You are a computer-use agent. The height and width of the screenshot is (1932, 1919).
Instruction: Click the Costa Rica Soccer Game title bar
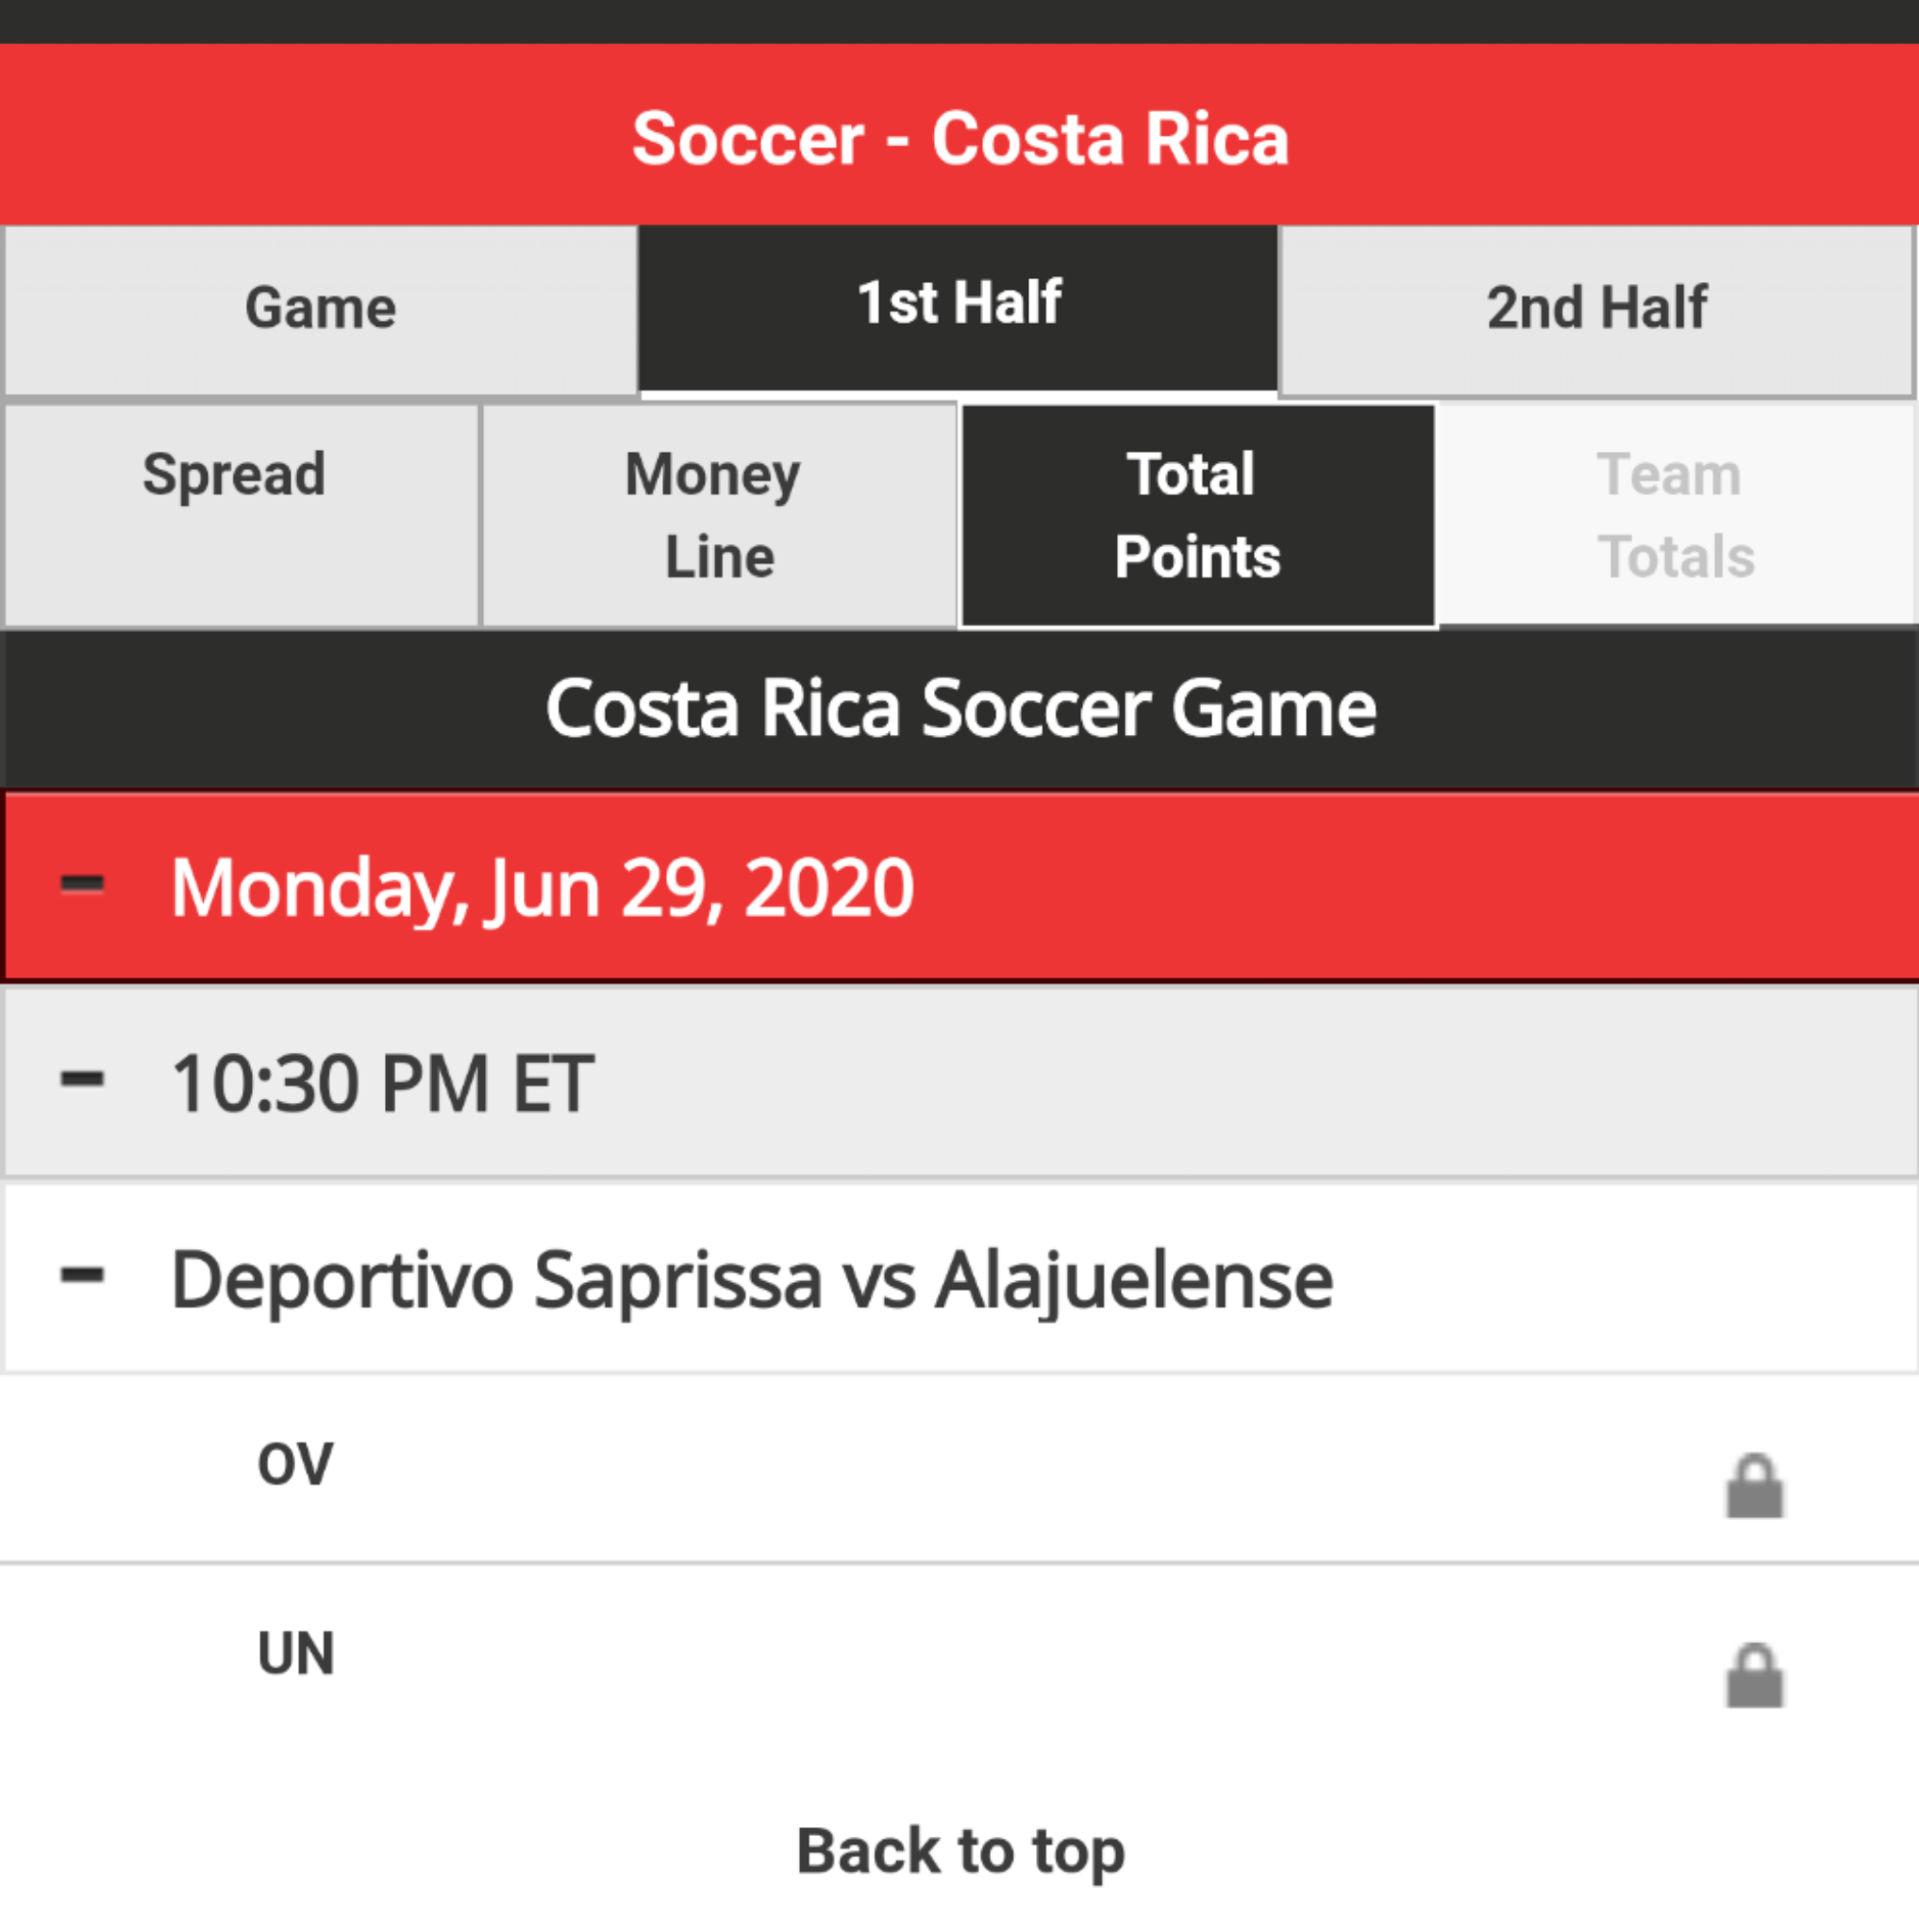[x=960, y=709]
